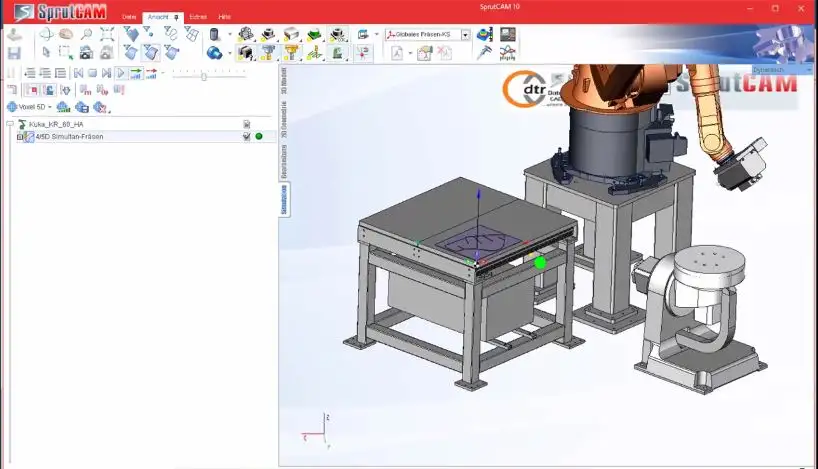
Task: Select the 4/5D Simultan-Fräsen operation
Action: click(69, 137)
